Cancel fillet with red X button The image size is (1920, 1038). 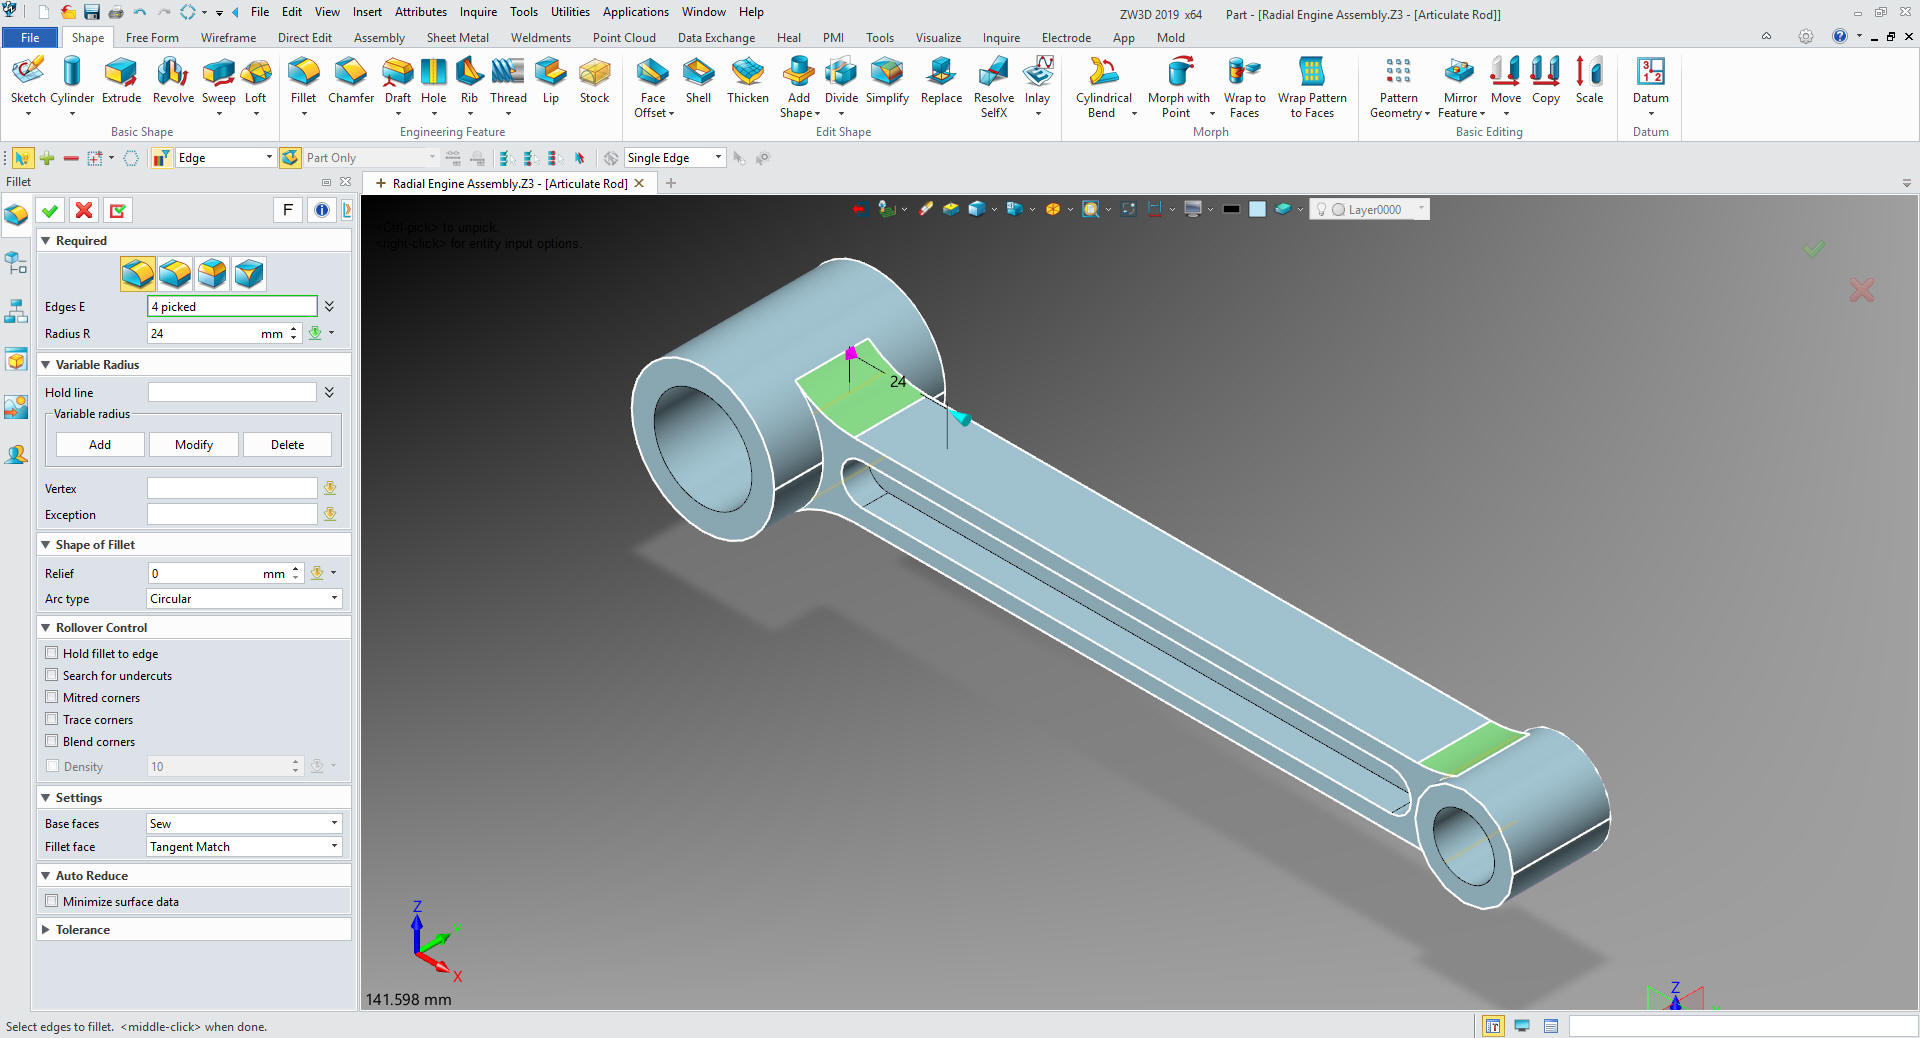(84, 210)
